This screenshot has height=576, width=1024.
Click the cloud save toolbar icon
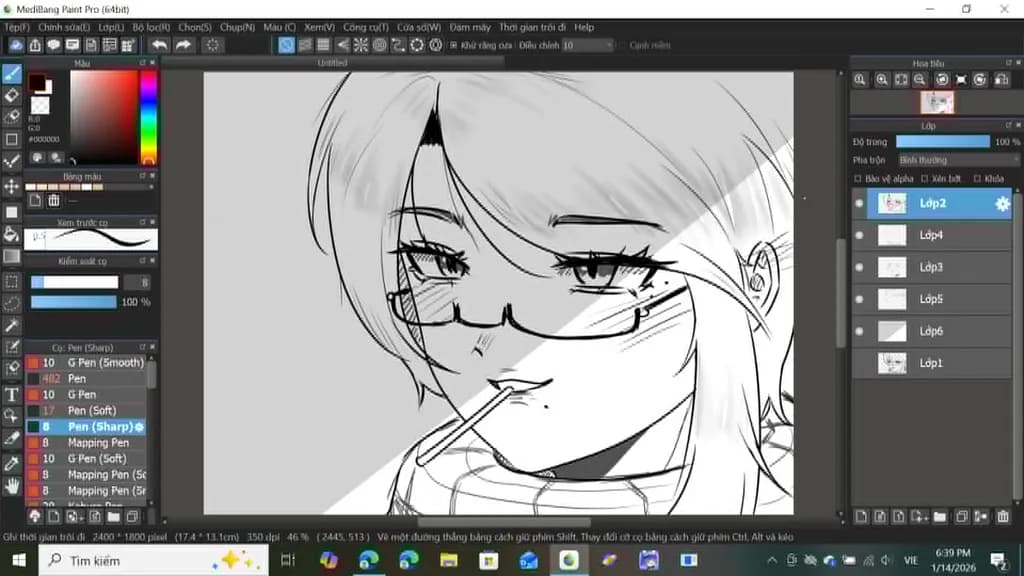pos(16,45)
